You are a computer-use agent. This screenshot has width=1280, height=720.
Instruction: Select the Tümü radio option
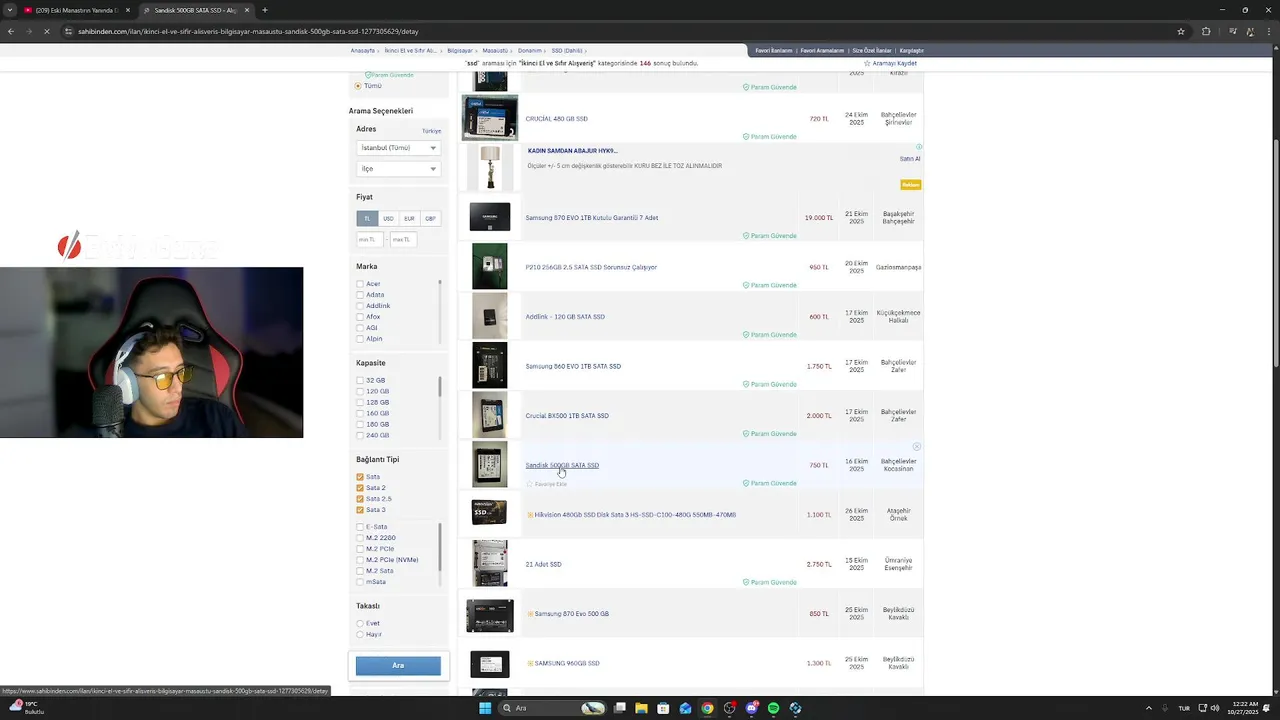click(x=358, y=86)
